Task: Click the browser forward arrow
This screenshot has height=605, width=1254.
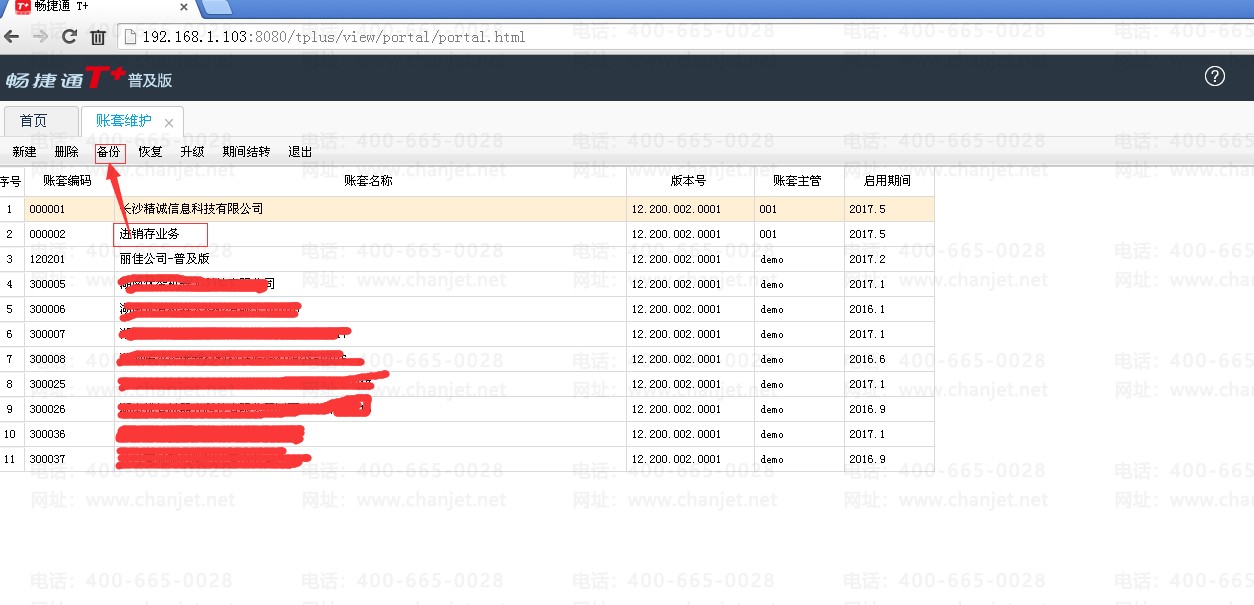Action: (x=41, y=37)
